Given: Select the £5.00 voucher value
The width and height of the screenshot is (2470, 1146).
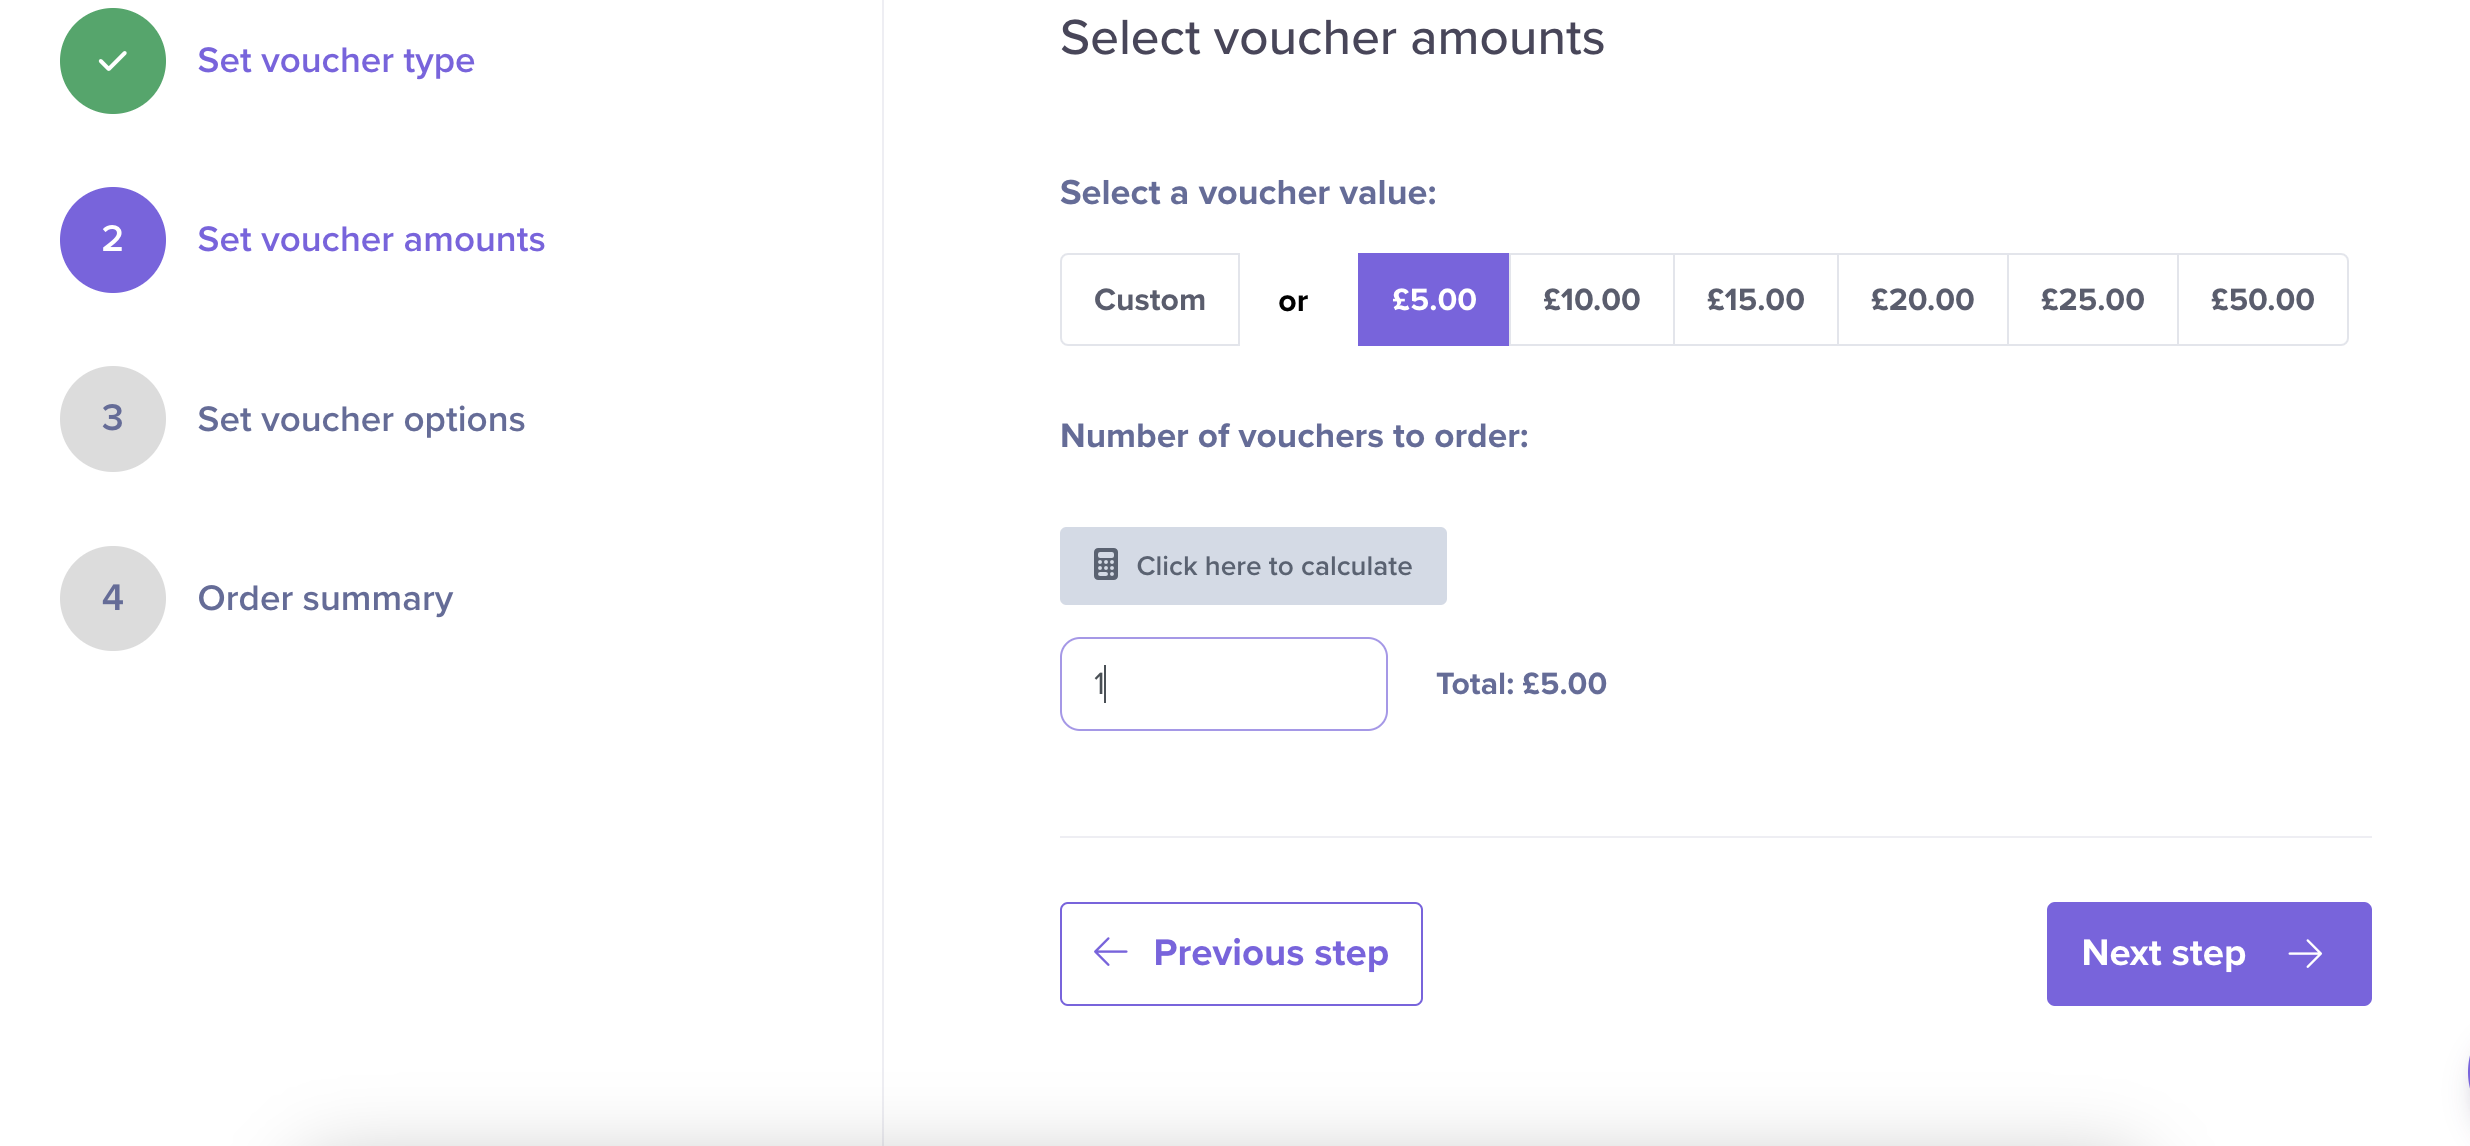Looking at the screenshot, I should click(1433, 299).
